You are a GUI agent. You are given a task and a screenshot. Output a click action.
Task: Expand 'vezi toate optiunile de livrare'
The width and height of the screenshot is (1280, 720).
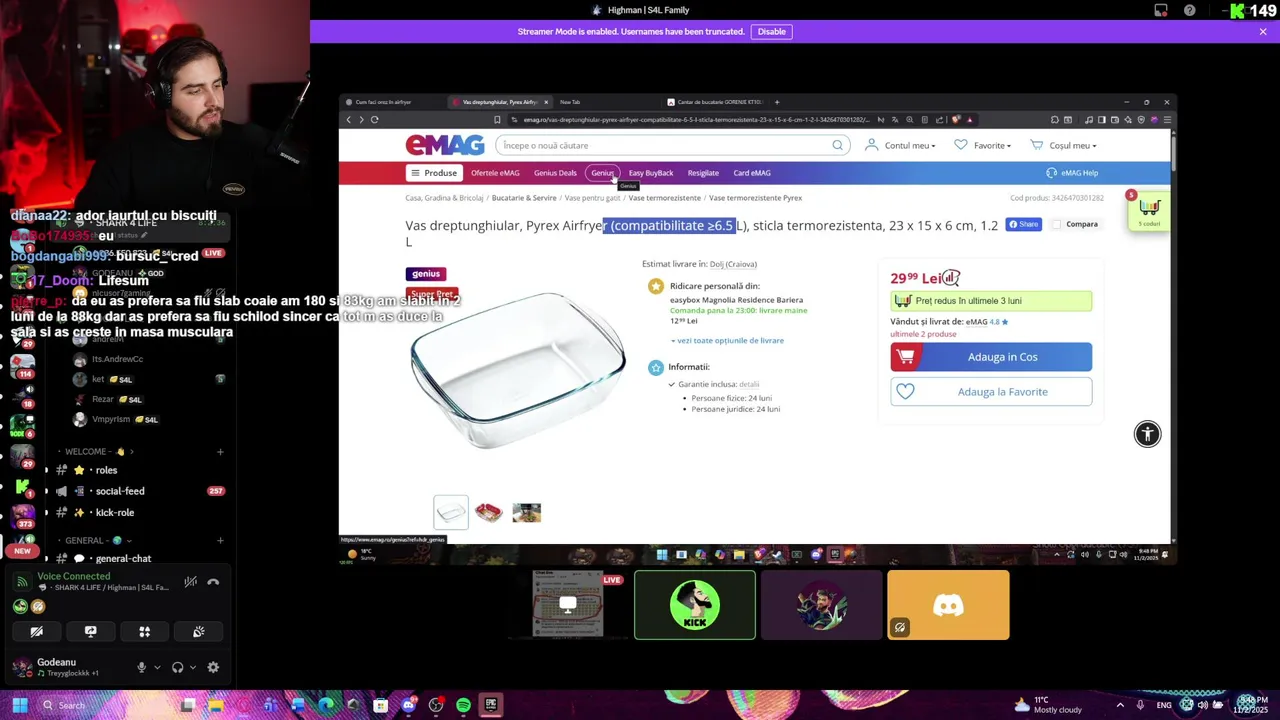(727, 341)
